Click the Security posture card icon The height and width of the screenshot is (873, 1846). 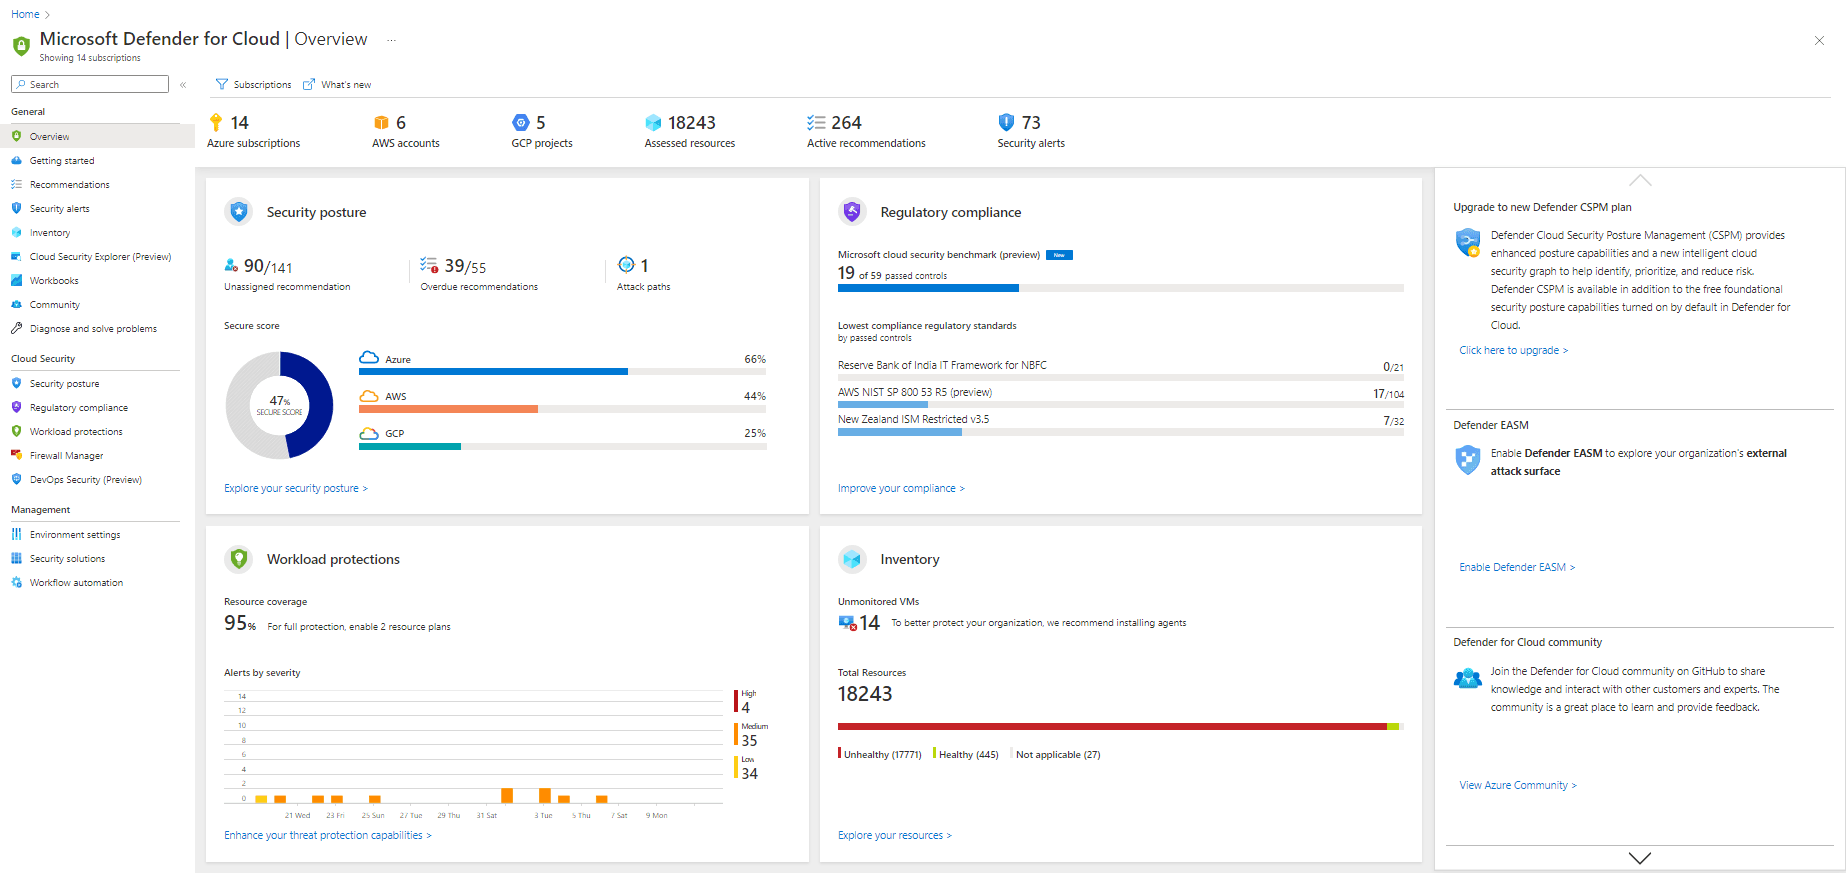pos(238,212)
